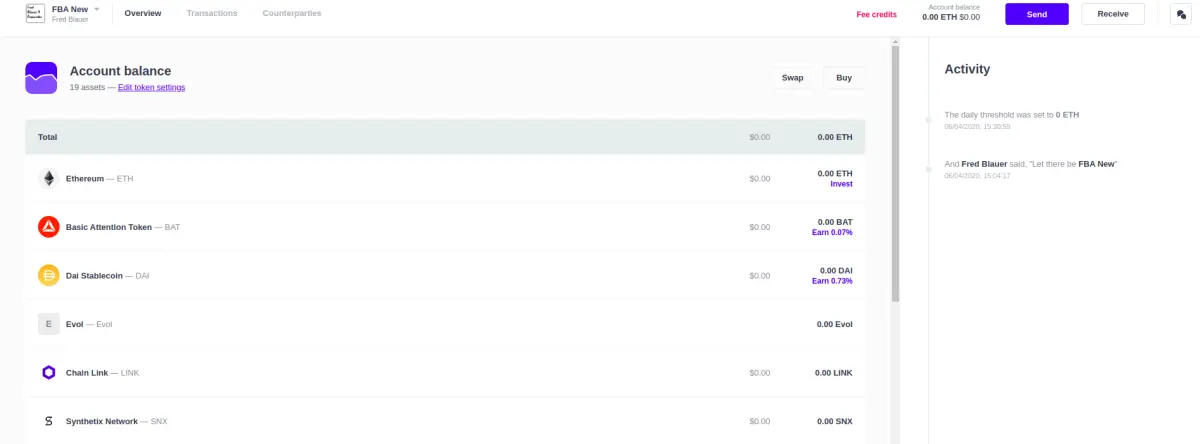
Task: Click the Synthetix Network S icon
Action: (48, 421)
